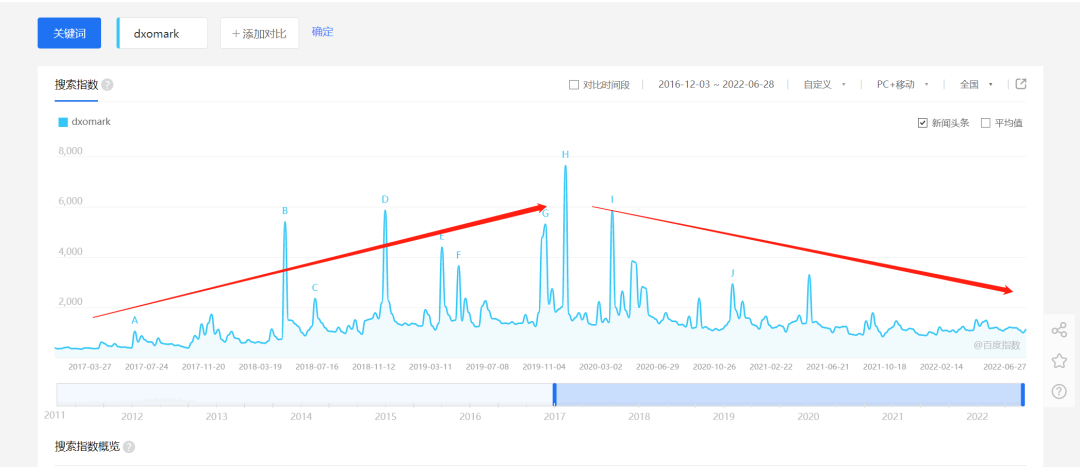This screenshot has height=467, width=1080.
Task: Click news marker A on chart
Action: [x=135, y=320]
